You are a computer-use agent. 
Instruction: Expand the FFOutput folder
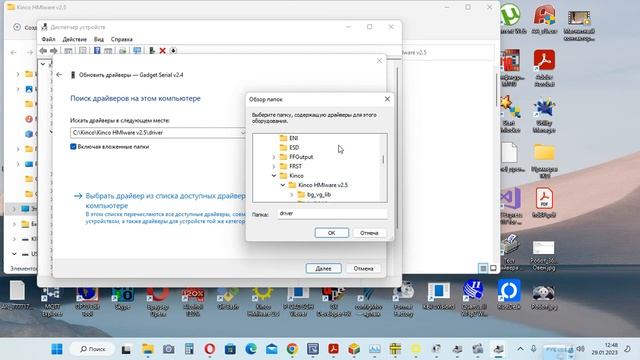(274, 157)
